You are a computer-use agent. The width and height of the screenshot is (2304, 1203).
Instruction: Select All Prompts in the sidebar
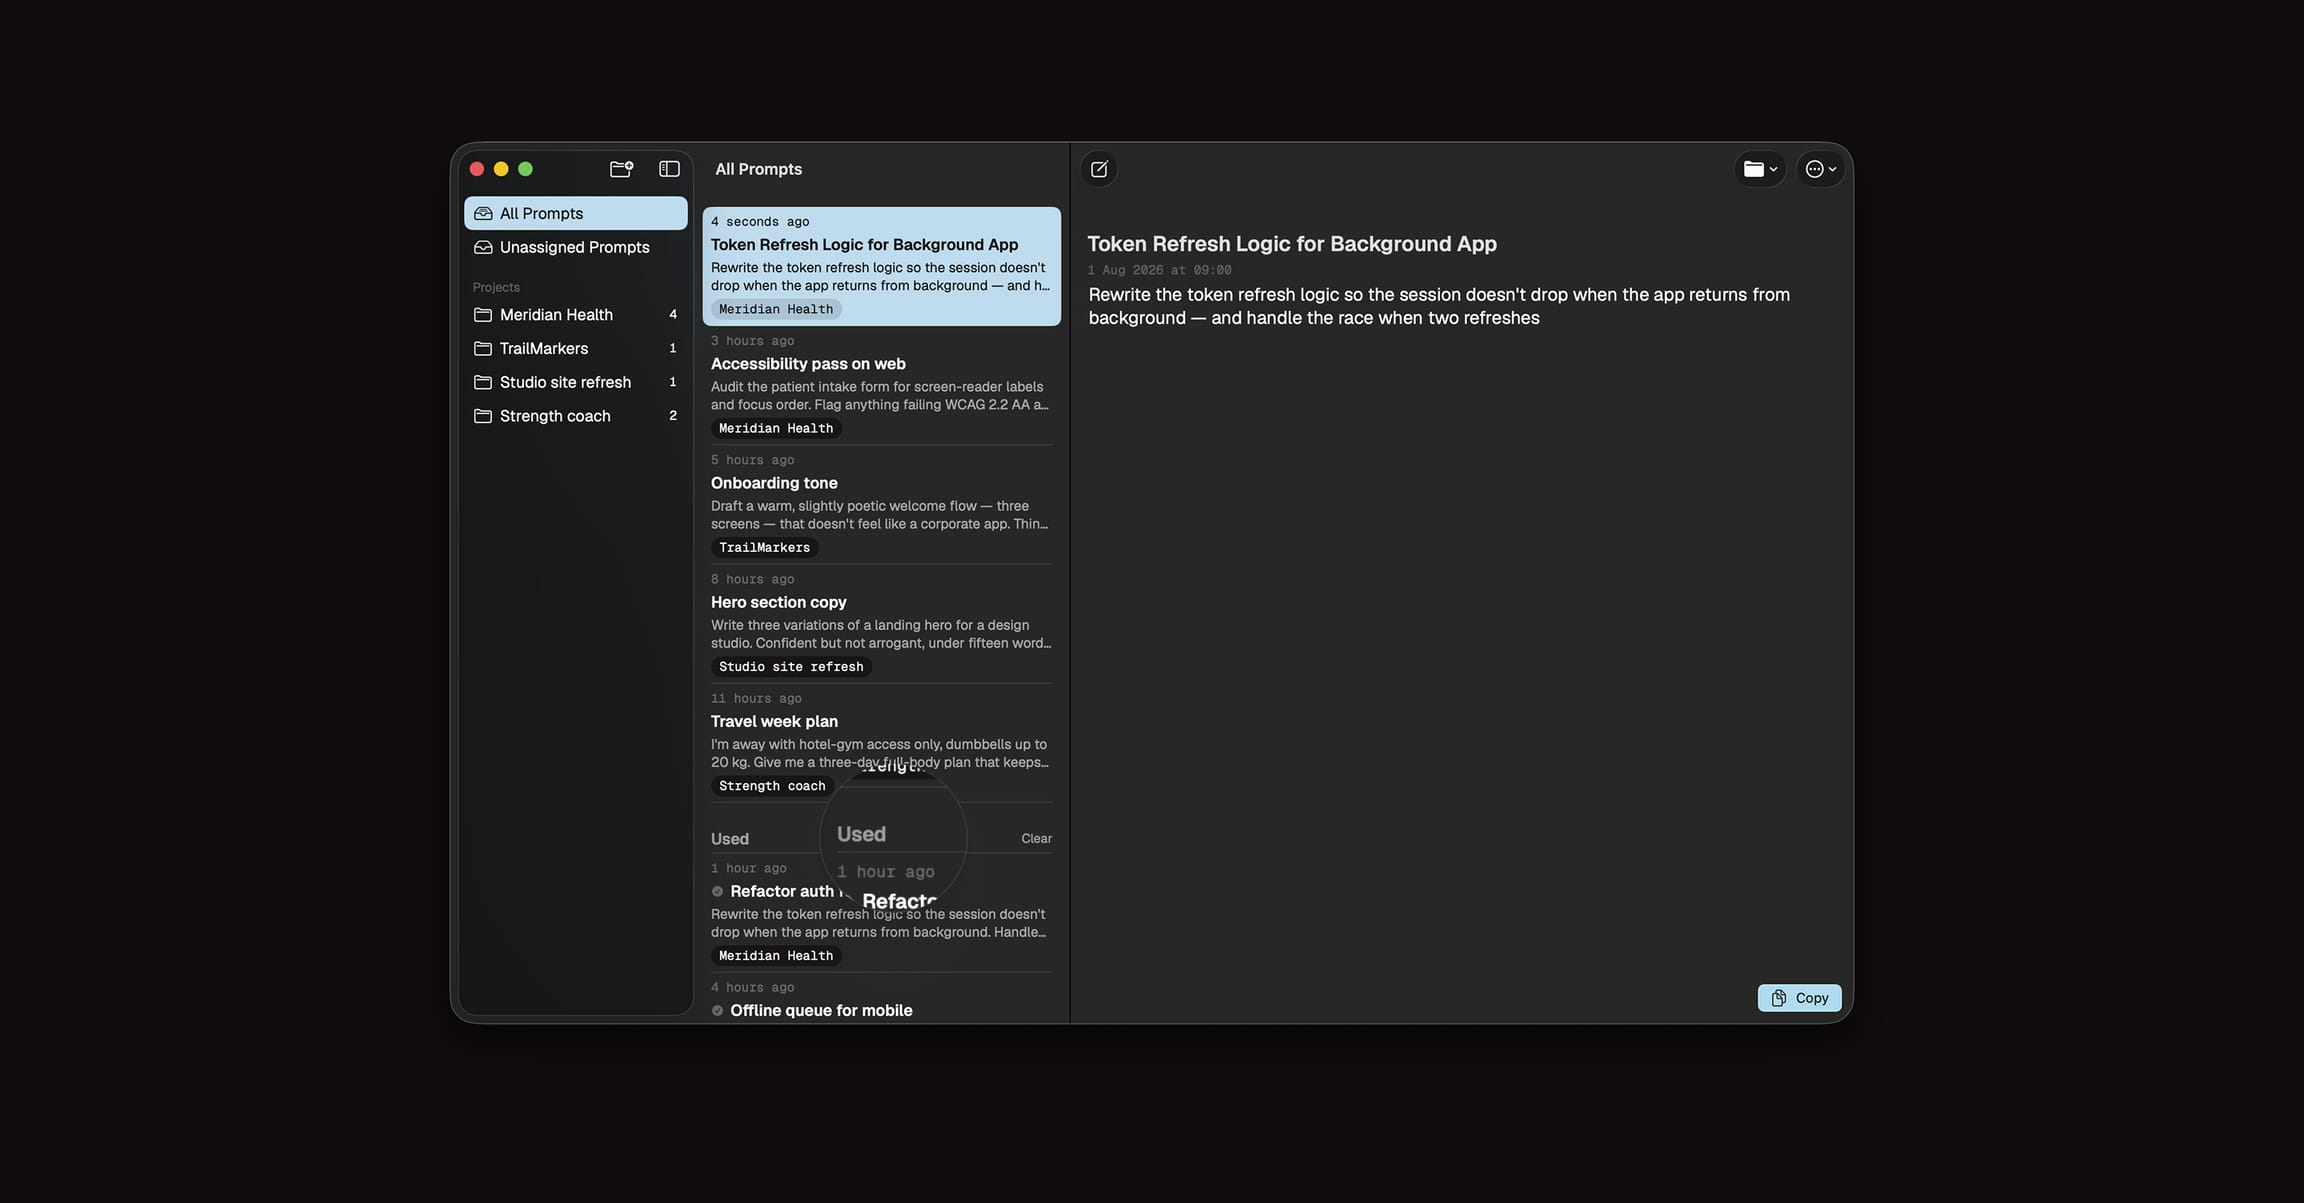point(575,213)
